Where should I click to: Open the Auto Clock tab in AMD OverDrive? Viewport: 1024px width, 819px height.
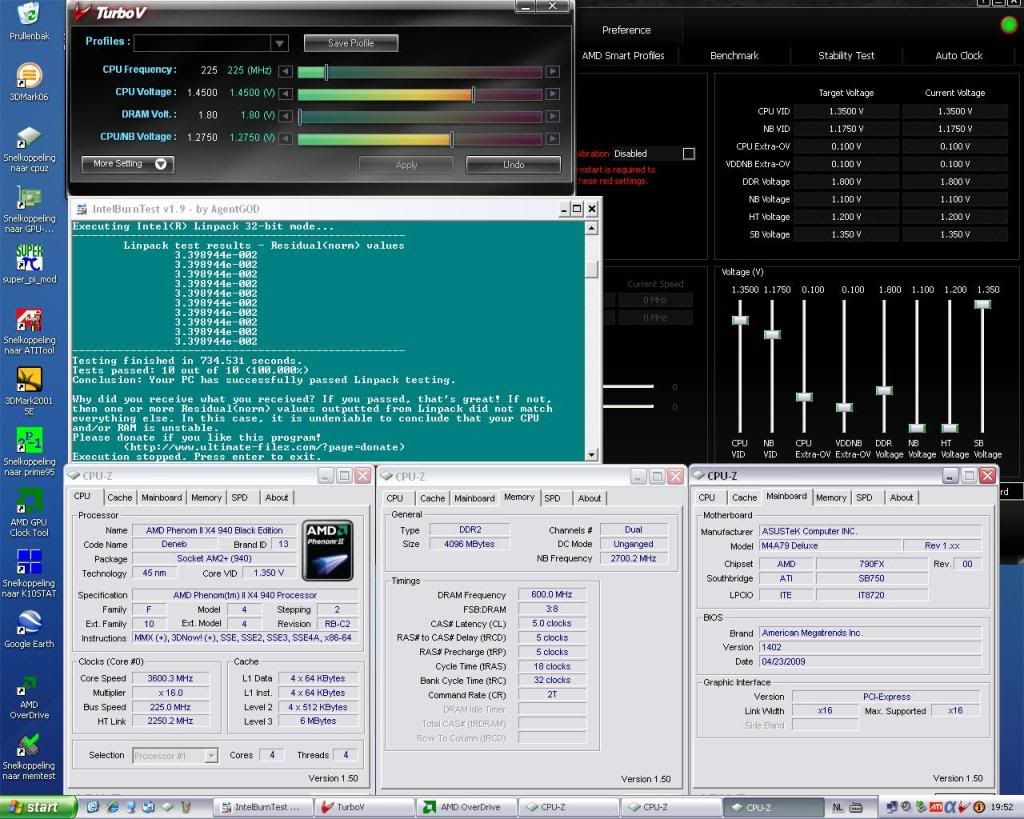tap(959, 56)
